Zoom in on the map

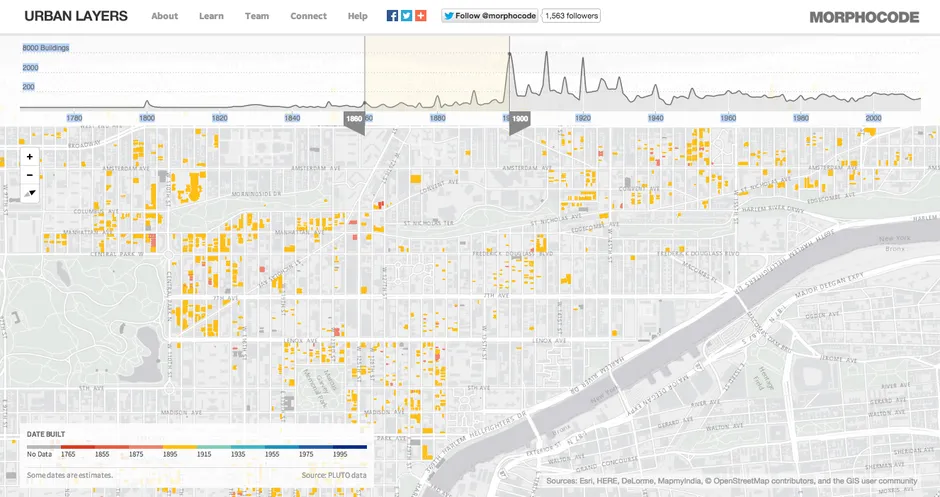30,157
